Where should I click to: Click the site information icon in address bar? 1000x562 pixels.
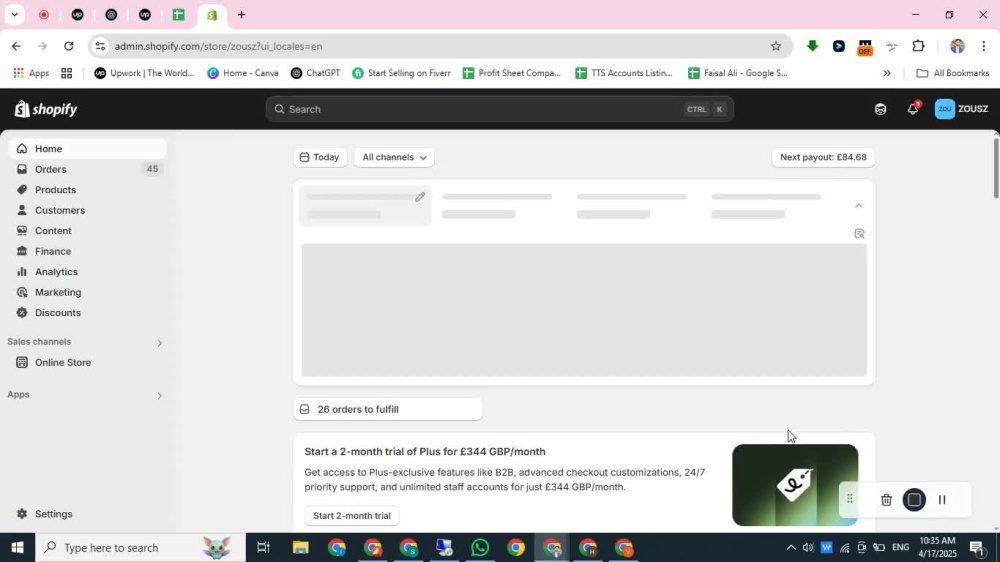100,46
